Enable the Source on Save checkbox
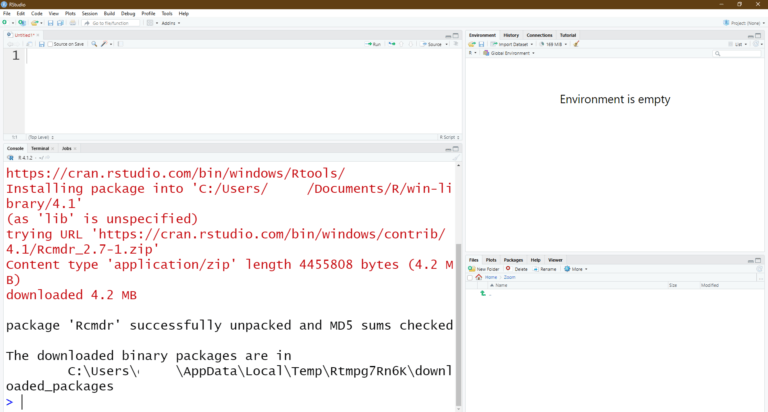Screen dimensions: 768x412 tap(51, 44)
